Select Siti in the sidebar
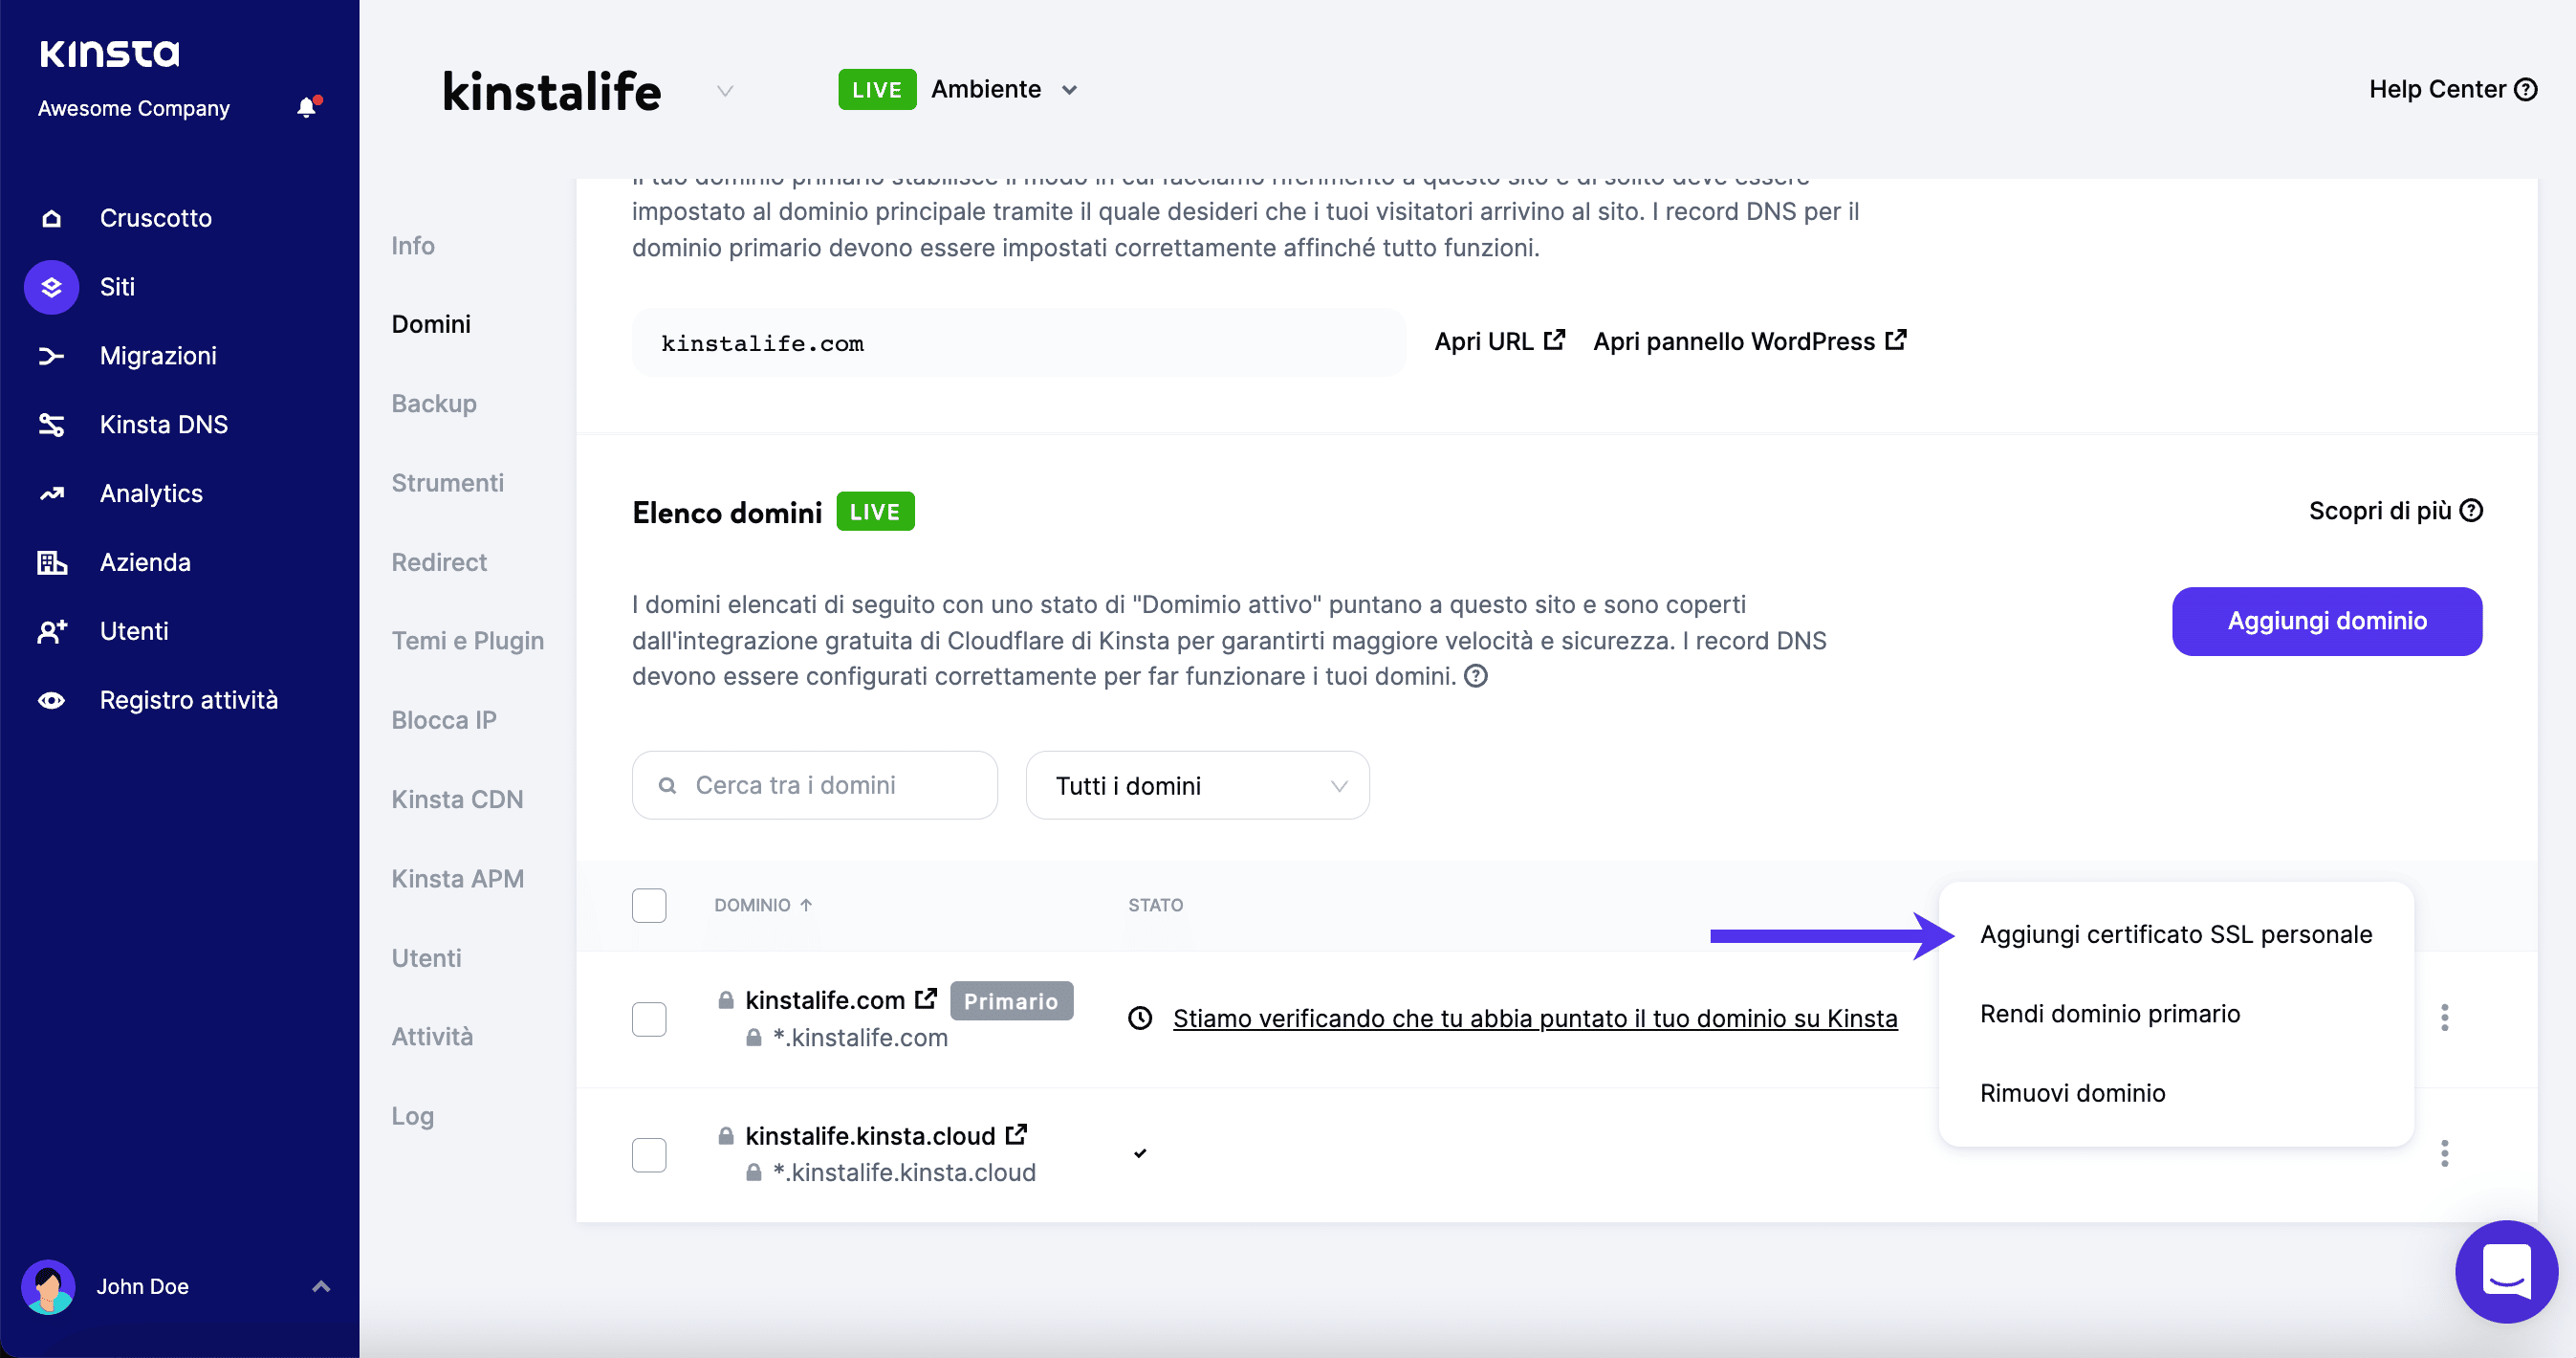Screen dimensions: 2576x1358 point(117,287)
